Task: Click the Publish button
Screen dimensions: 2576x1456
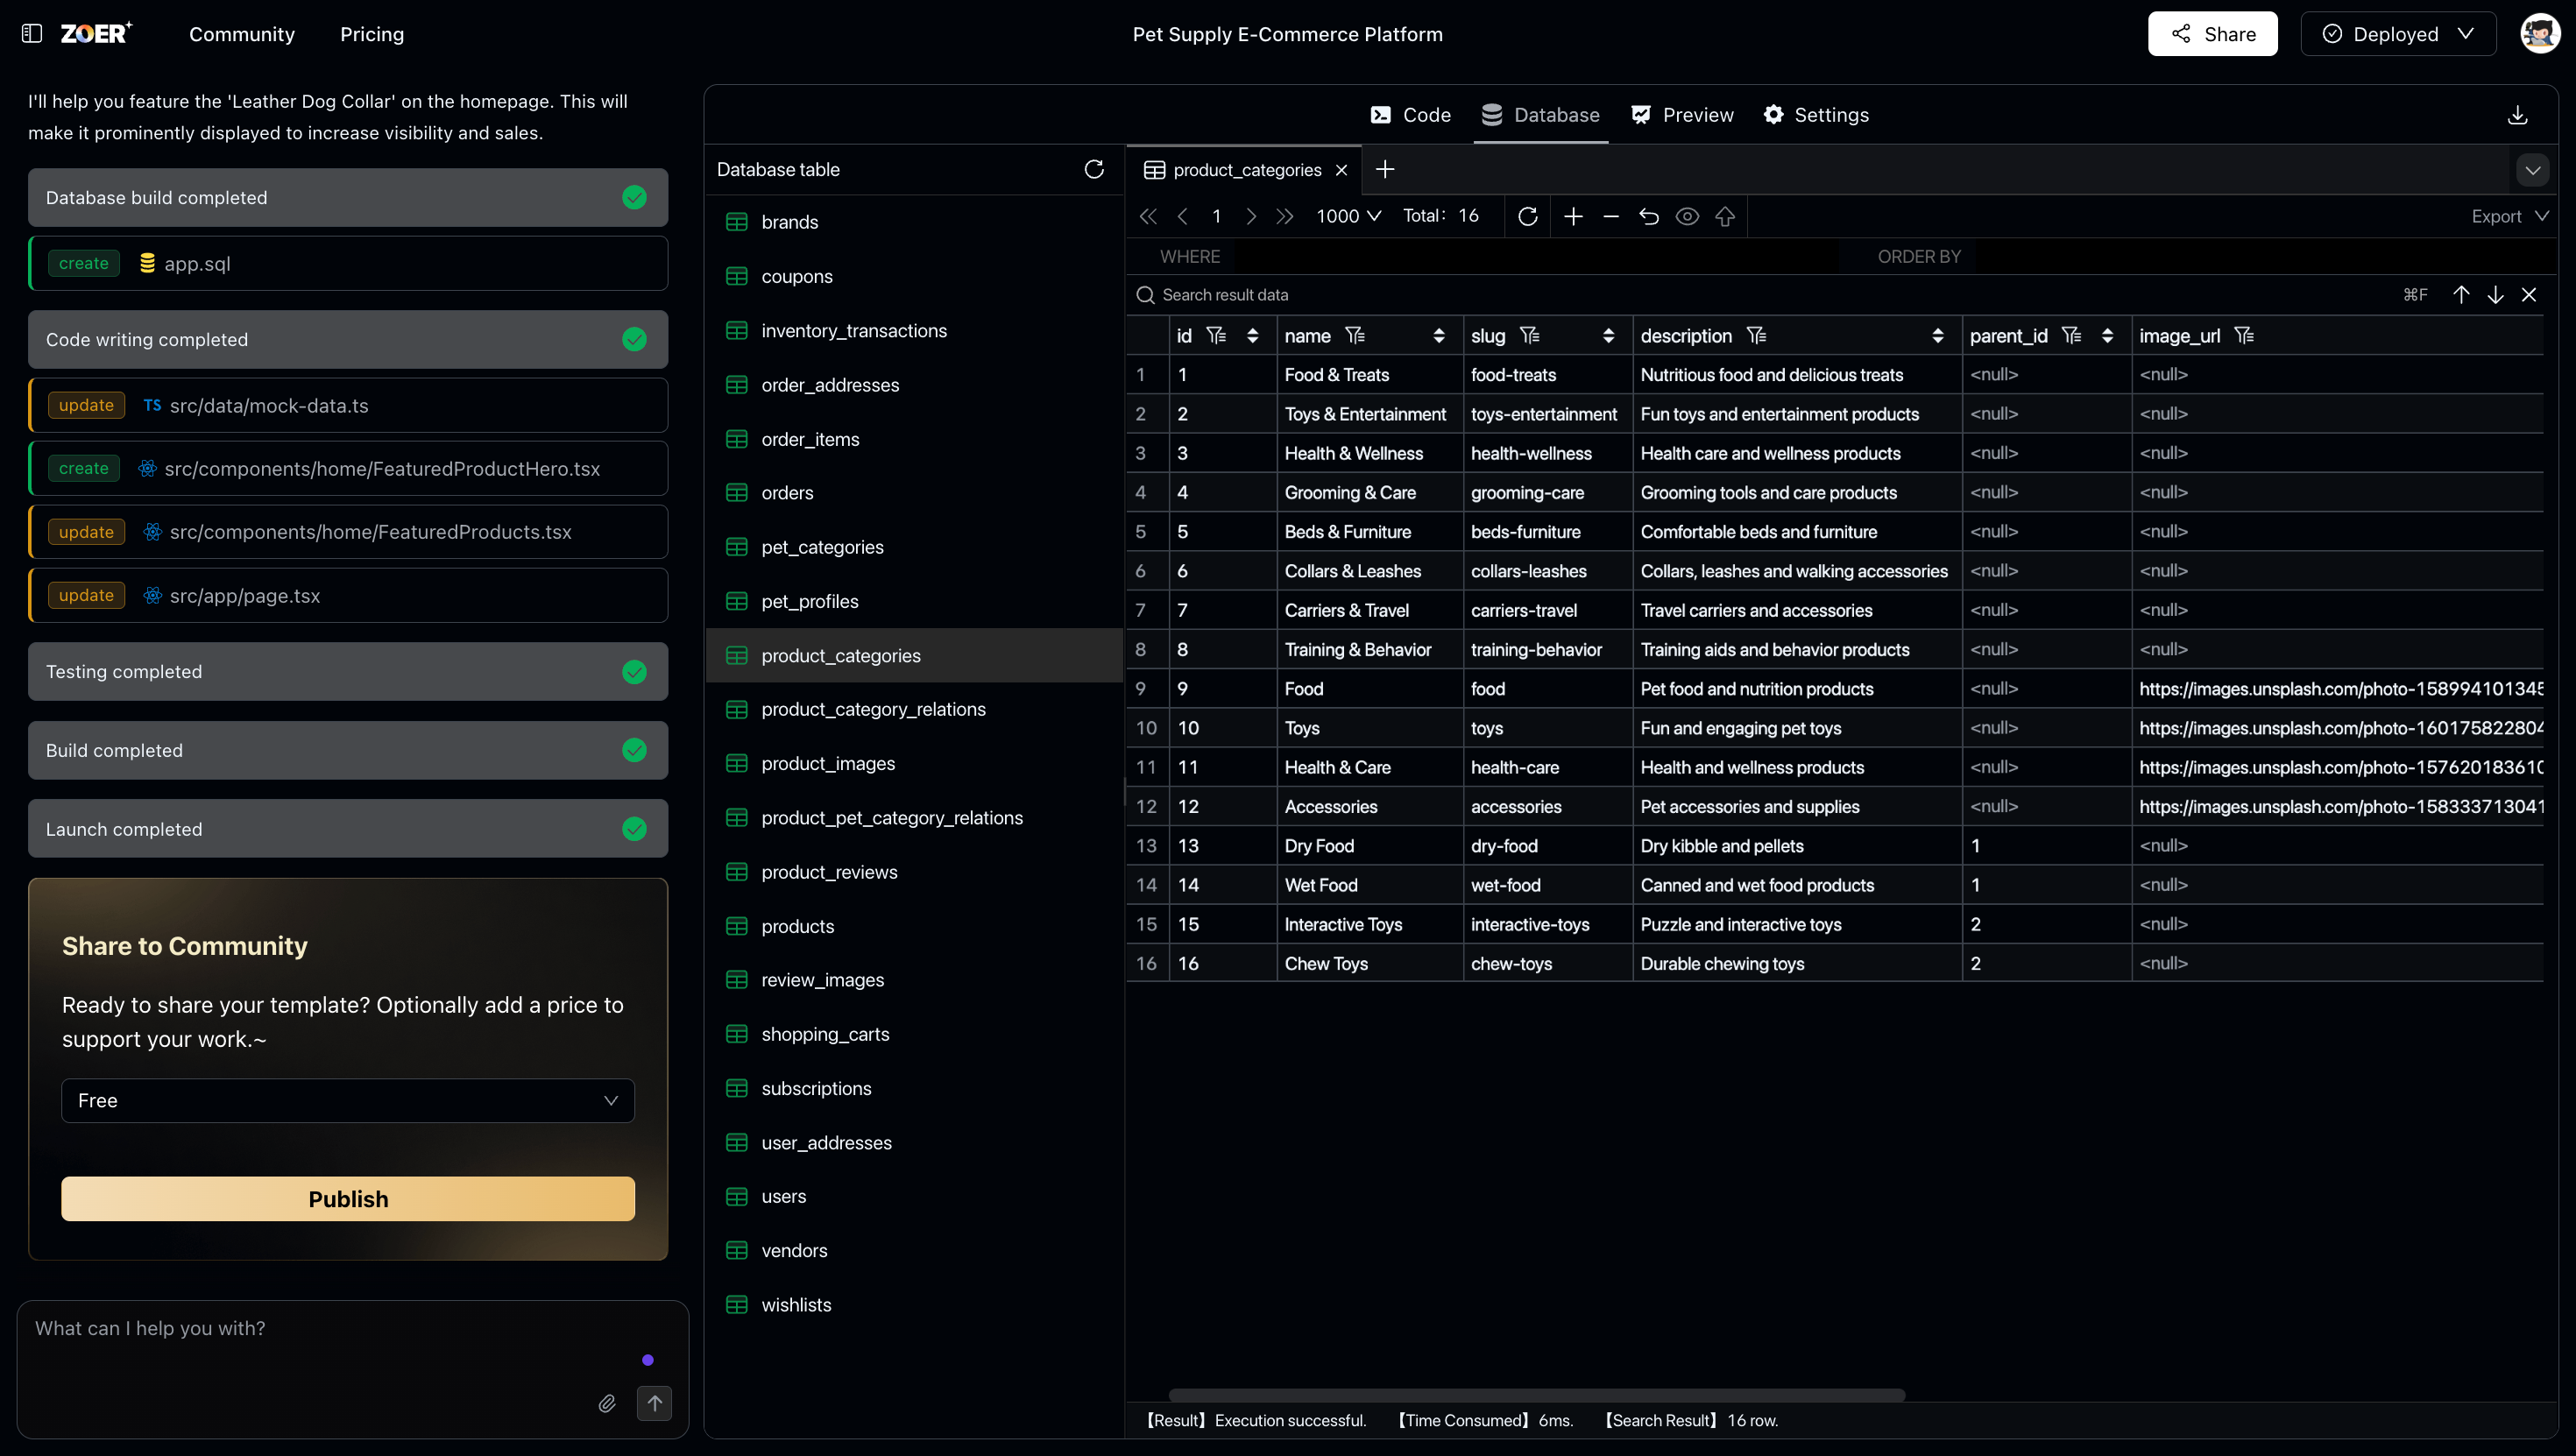Action: [347, 1198]
